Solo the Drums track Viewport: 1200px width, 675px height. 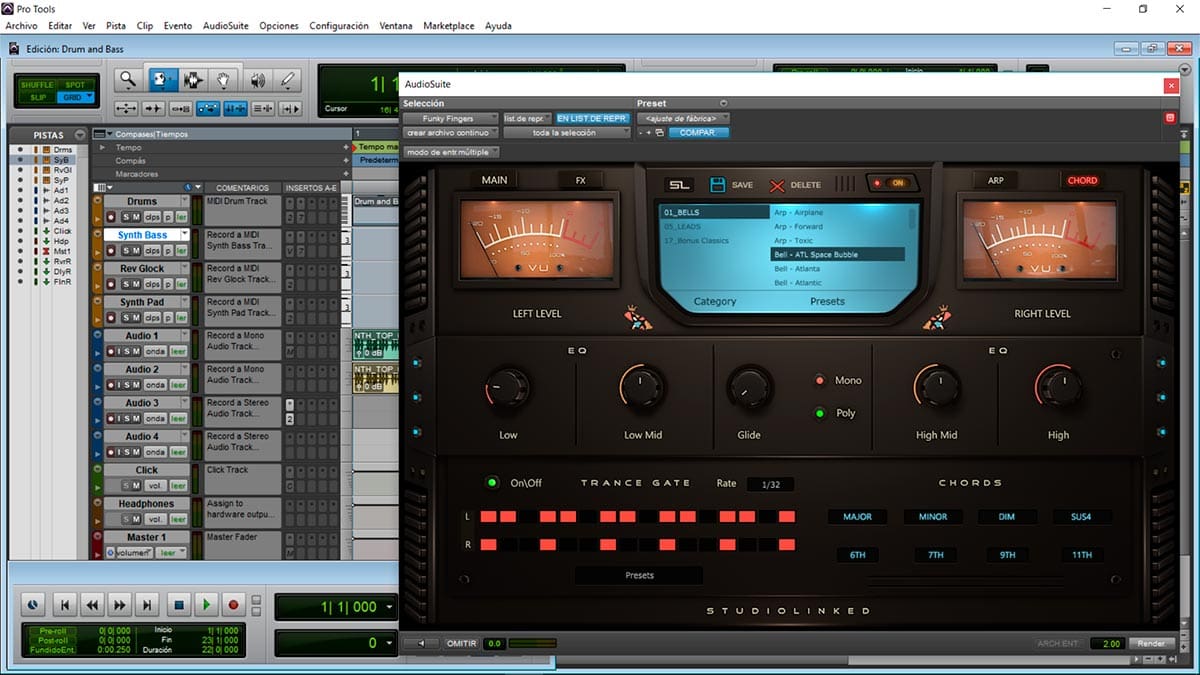[127, 217]
